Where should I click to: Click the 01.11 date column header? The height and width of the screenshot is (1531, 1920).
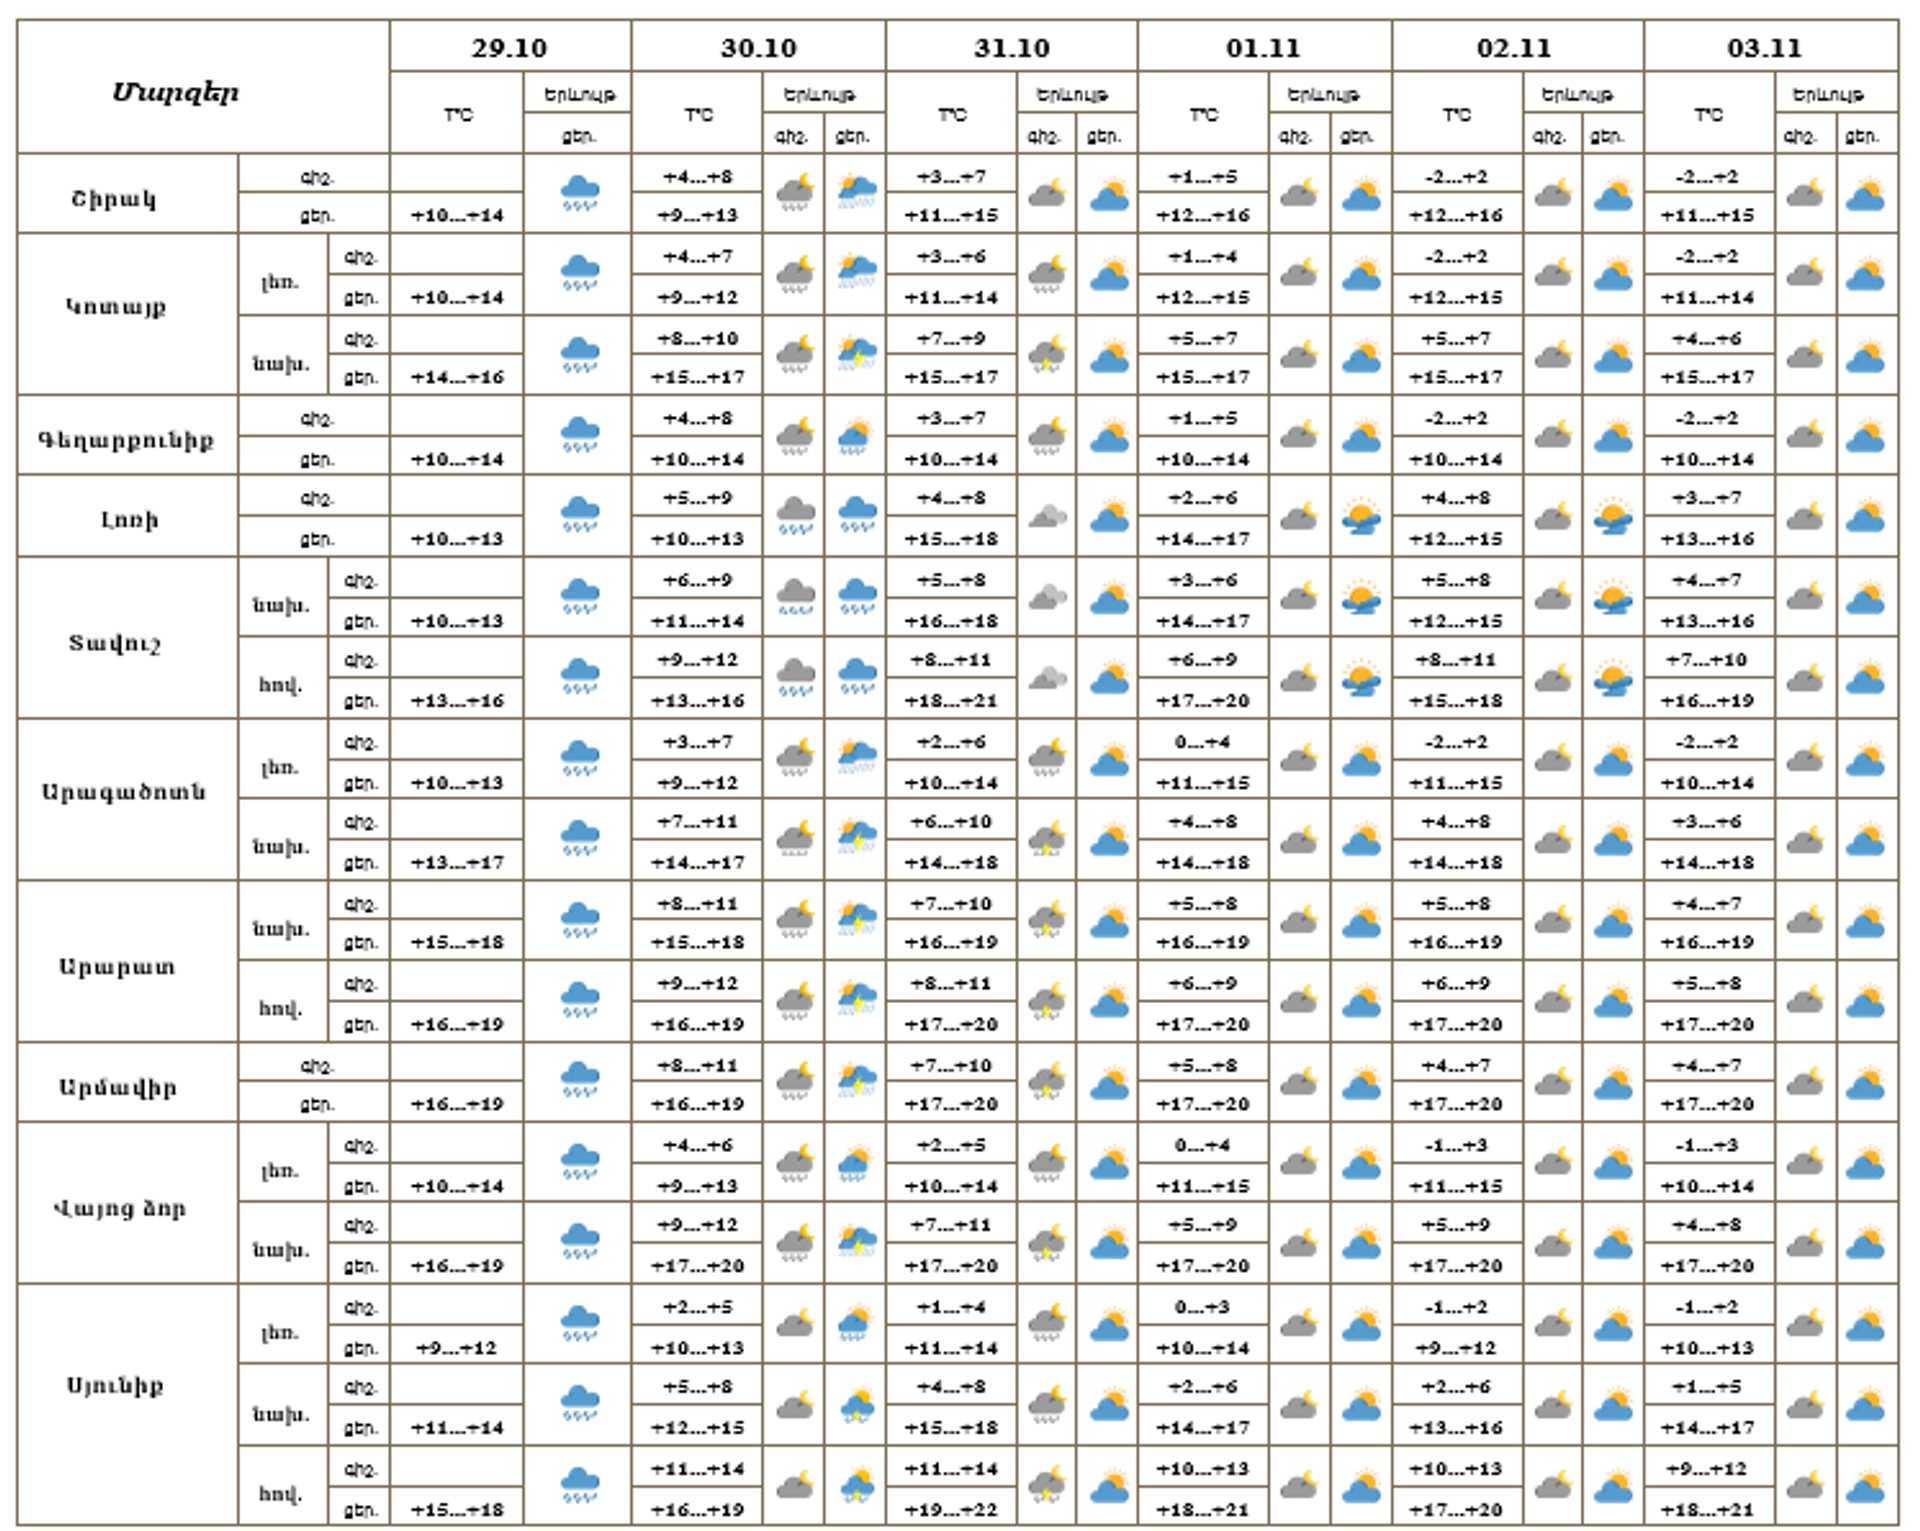point(1263,47)
